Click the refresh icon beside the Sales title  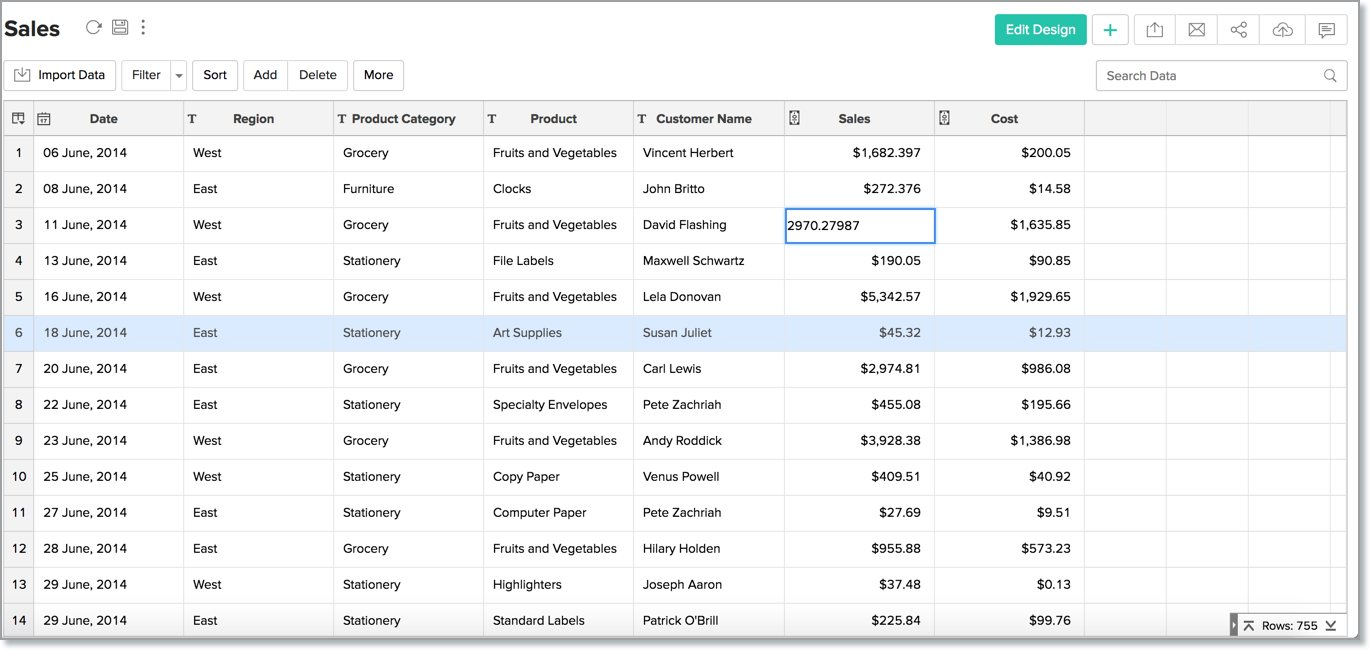click(x=94, y=28)
